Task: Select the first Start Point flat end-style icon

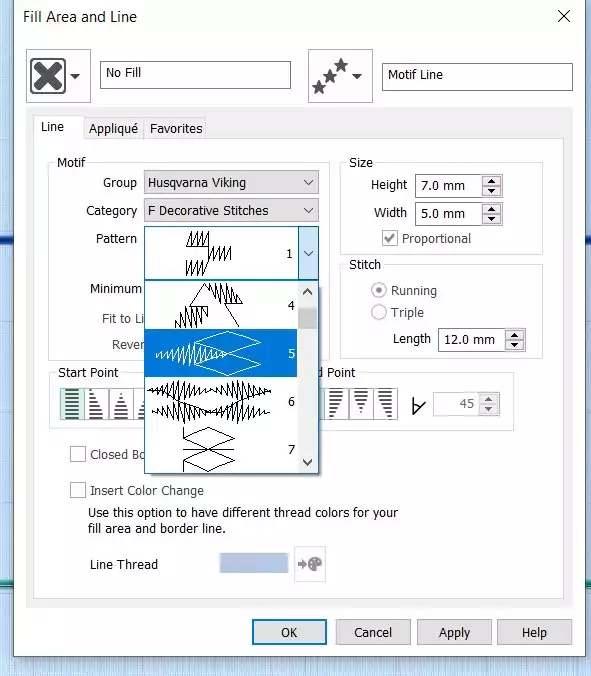Action: coord(72,404)
